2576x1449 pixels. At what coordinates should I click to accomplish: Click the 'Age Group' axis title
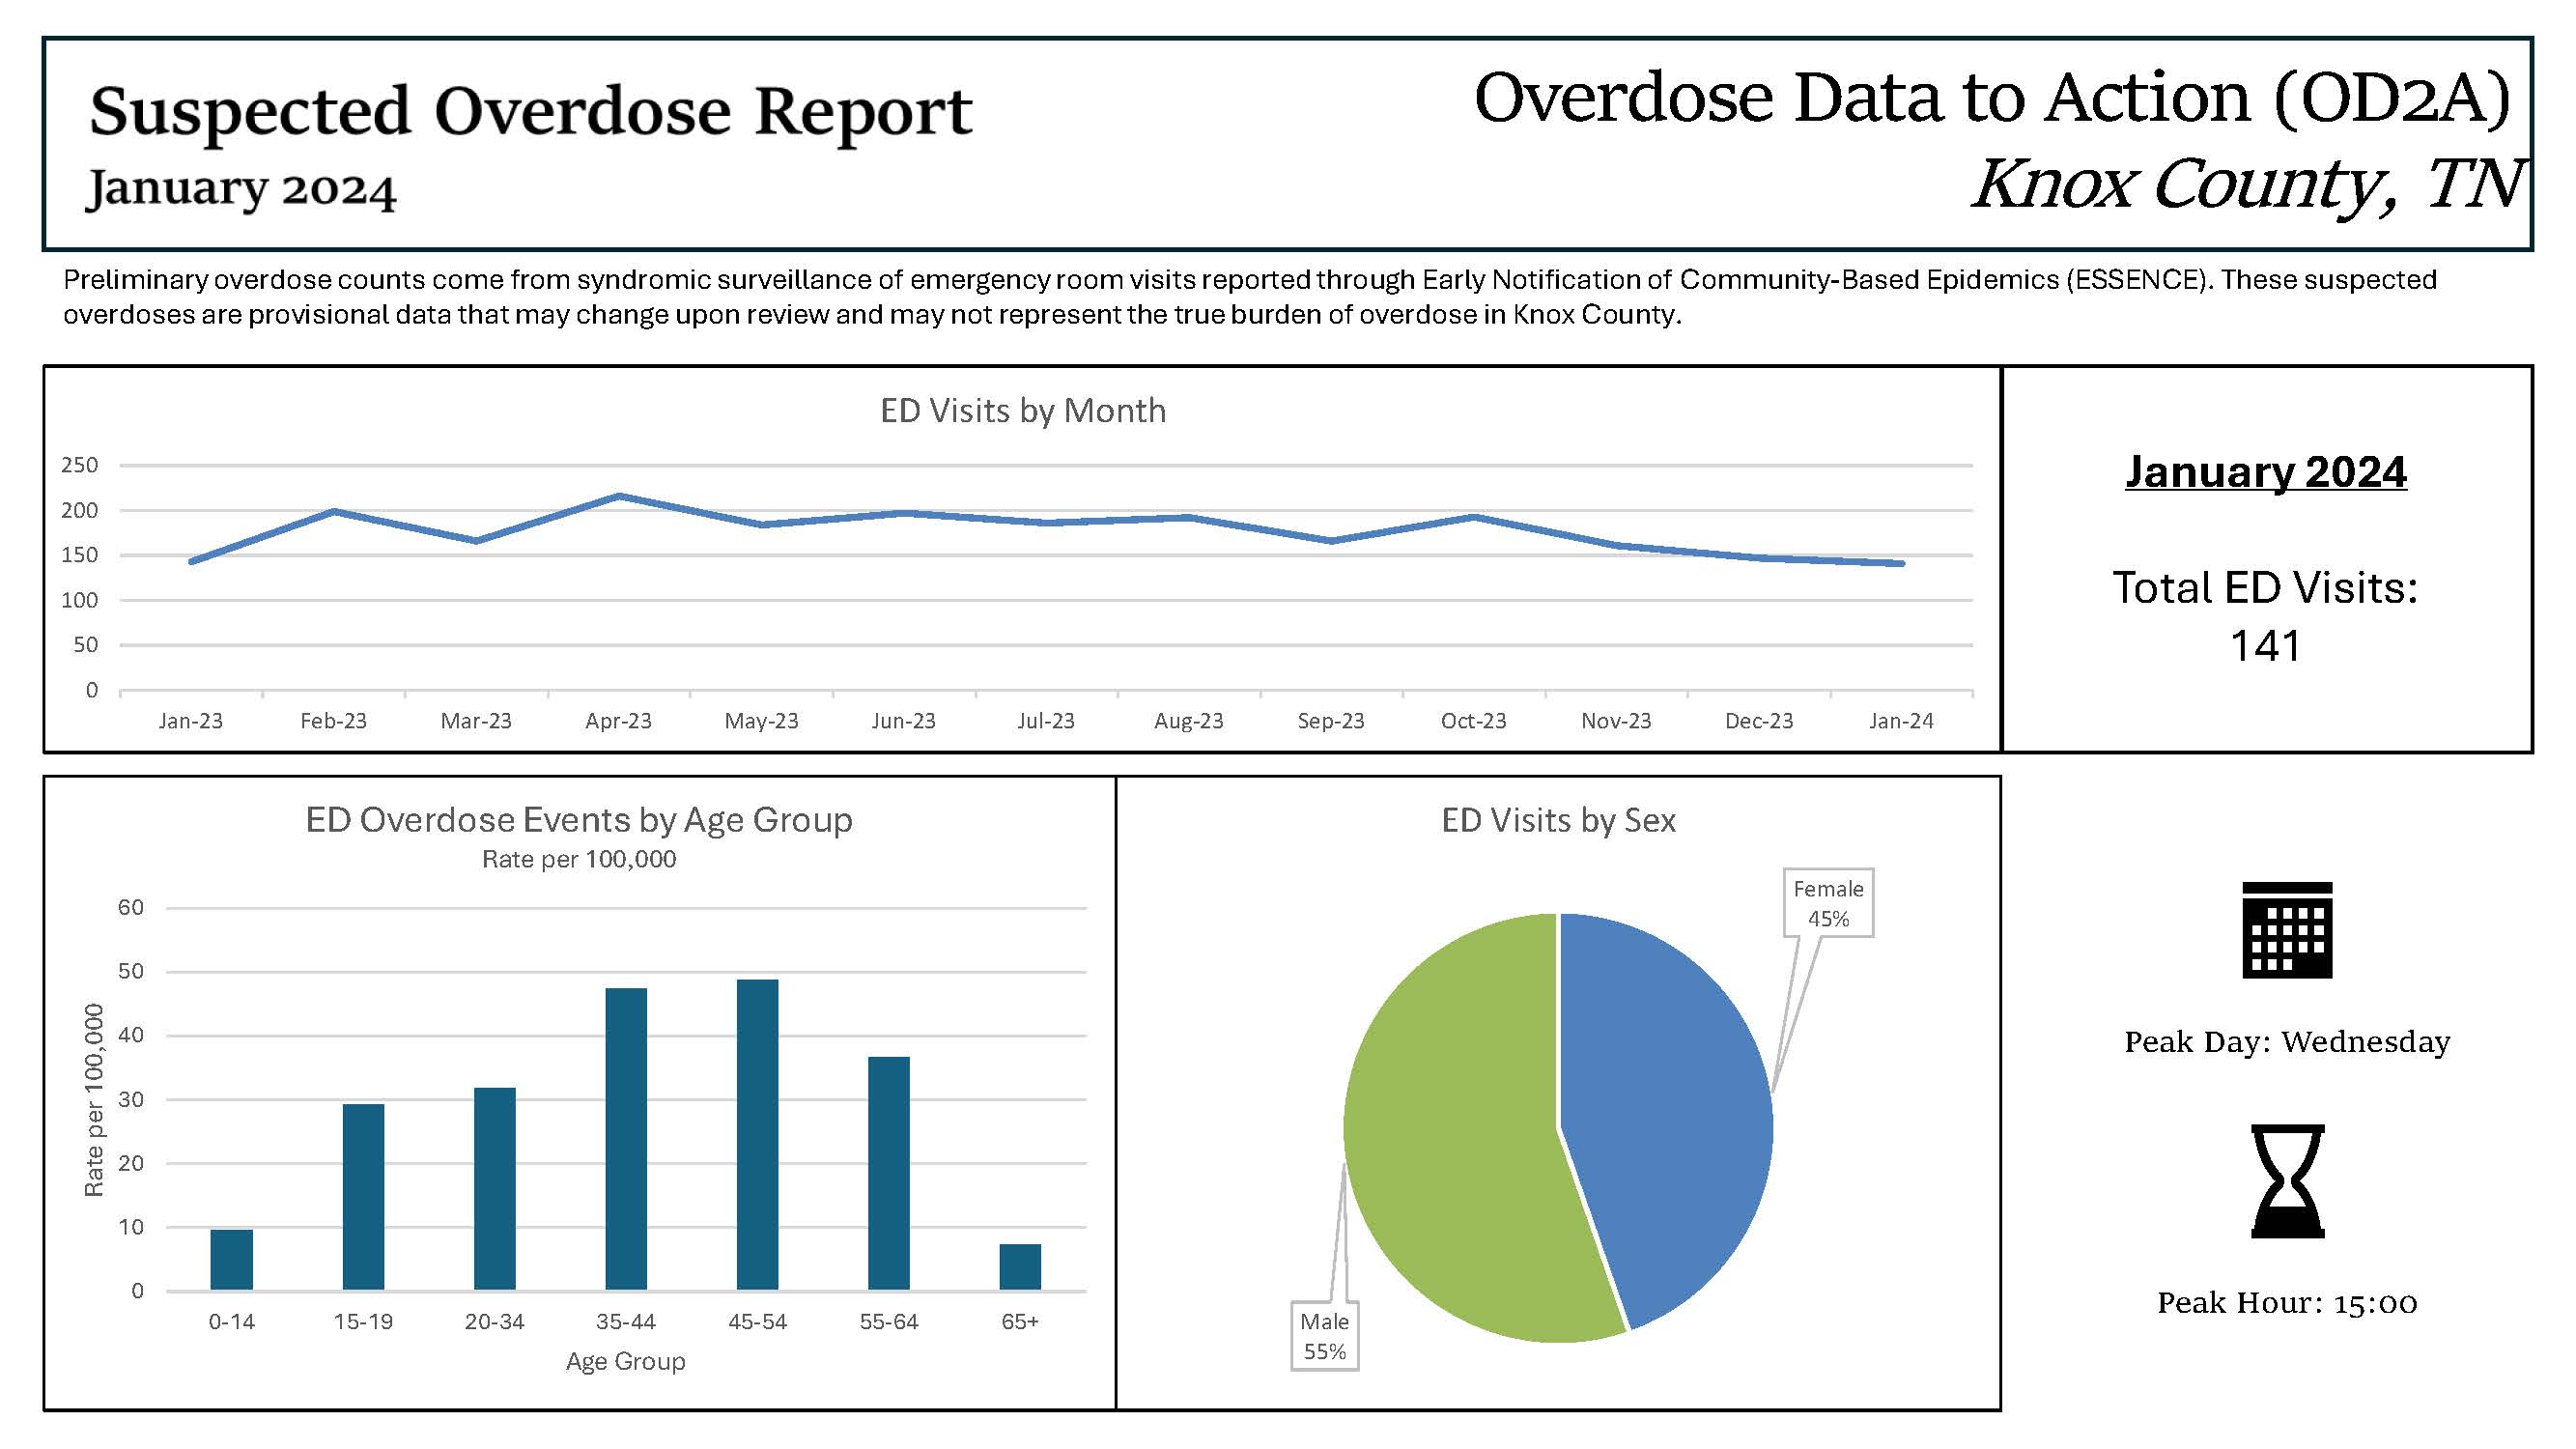coord(626,1361)
